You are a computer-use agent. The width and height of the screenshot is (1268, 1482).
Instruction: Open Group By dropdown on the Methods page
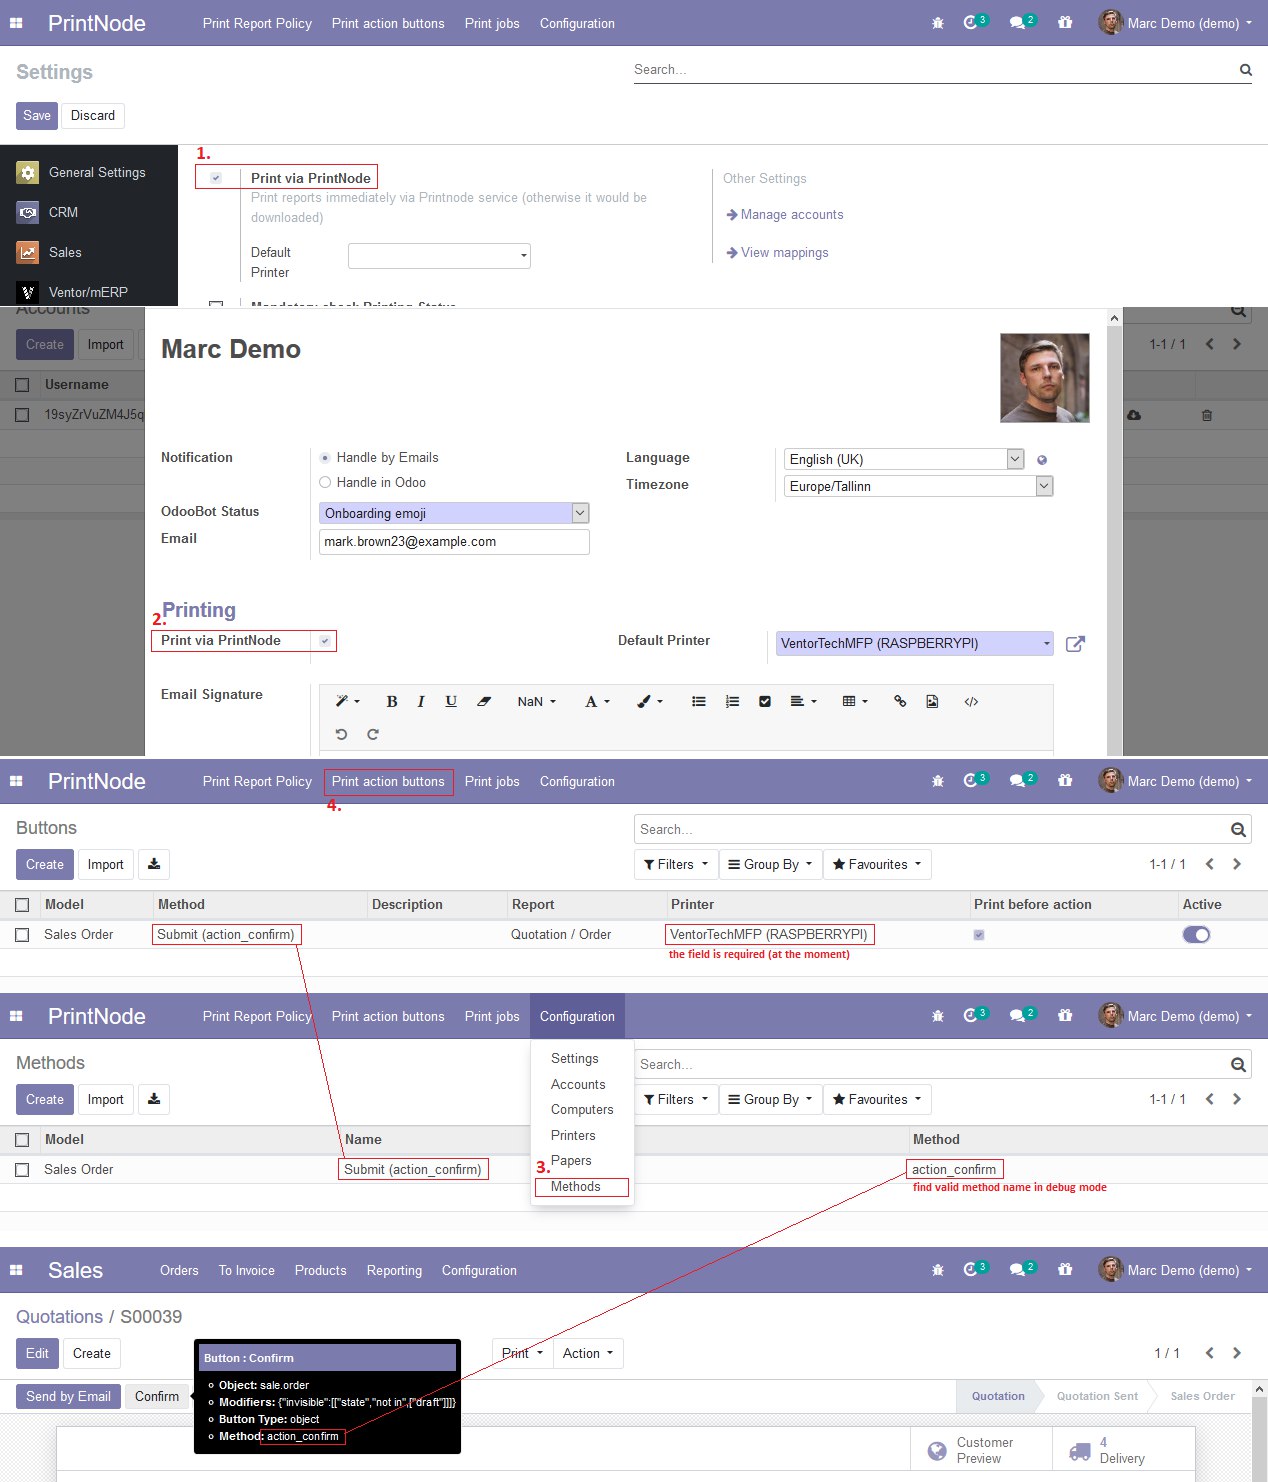[x=770, y=1099]
